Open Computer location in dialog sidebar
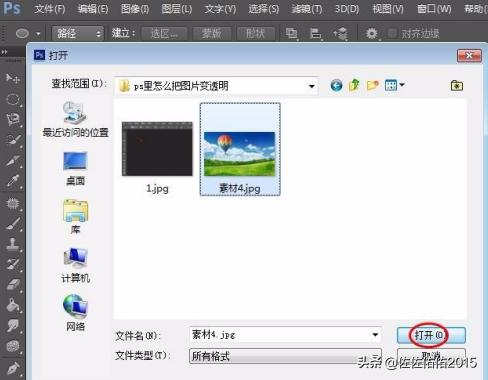 point(76,265)
